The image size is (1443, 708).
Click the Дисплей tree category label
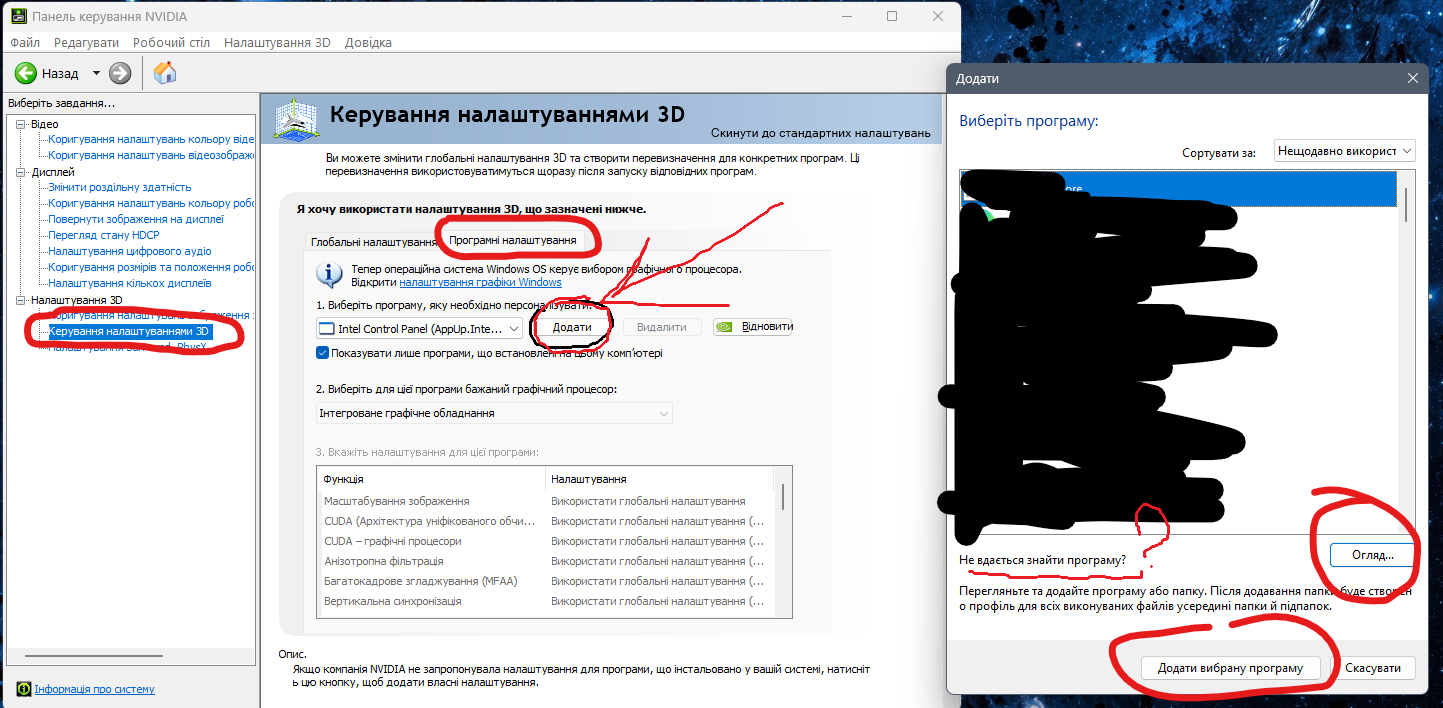click(x=53, y=172)
